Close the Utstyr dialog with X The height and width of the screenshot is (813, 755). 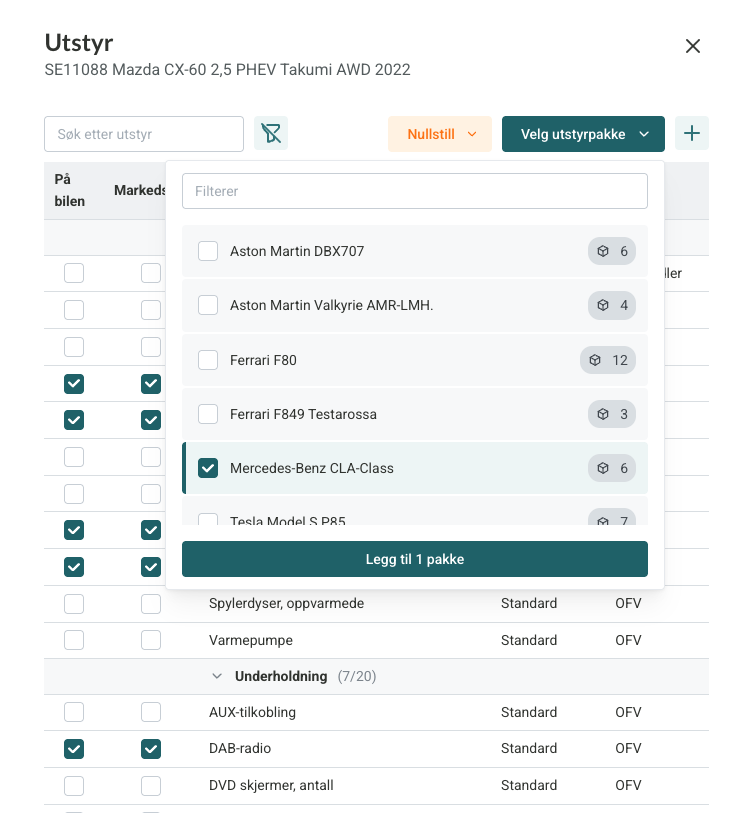tap(692, 46)
